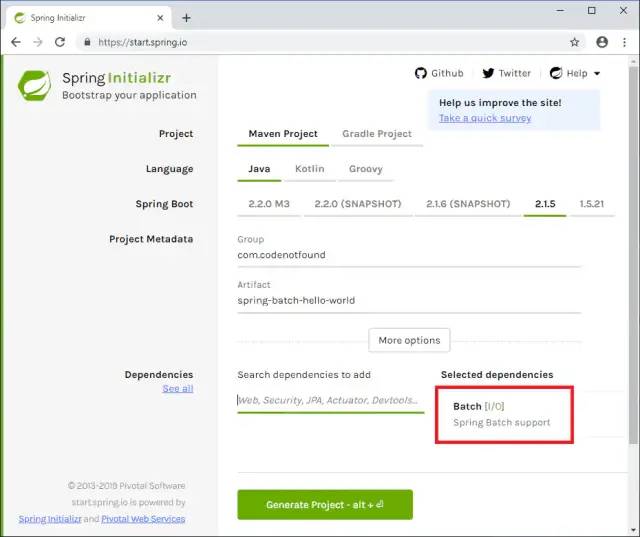Open a new tab with plus icon
This screenshot has width=640, height=537.
(187, 18)
